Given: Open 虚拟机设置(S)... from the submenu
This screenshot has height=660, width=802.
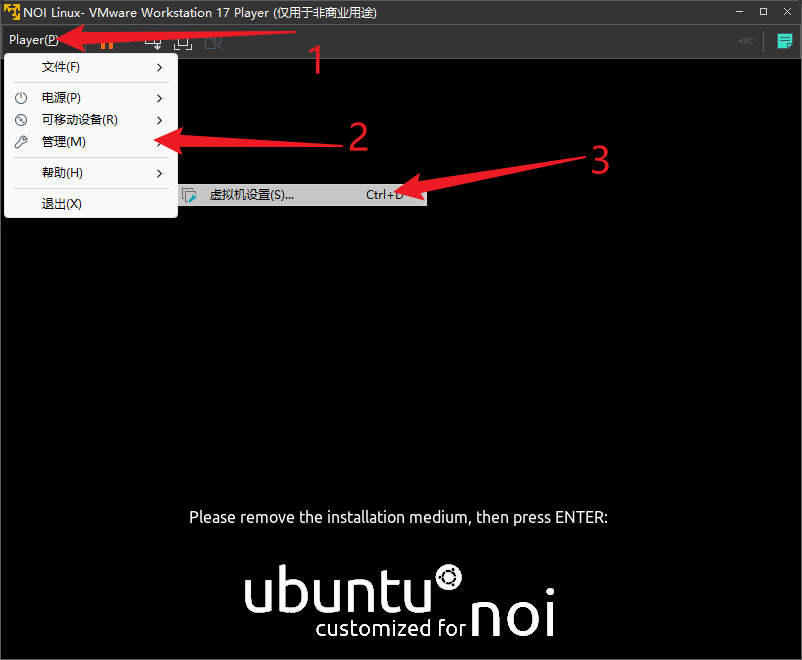Looking at the screenshot, I should [x=252, y=195].
